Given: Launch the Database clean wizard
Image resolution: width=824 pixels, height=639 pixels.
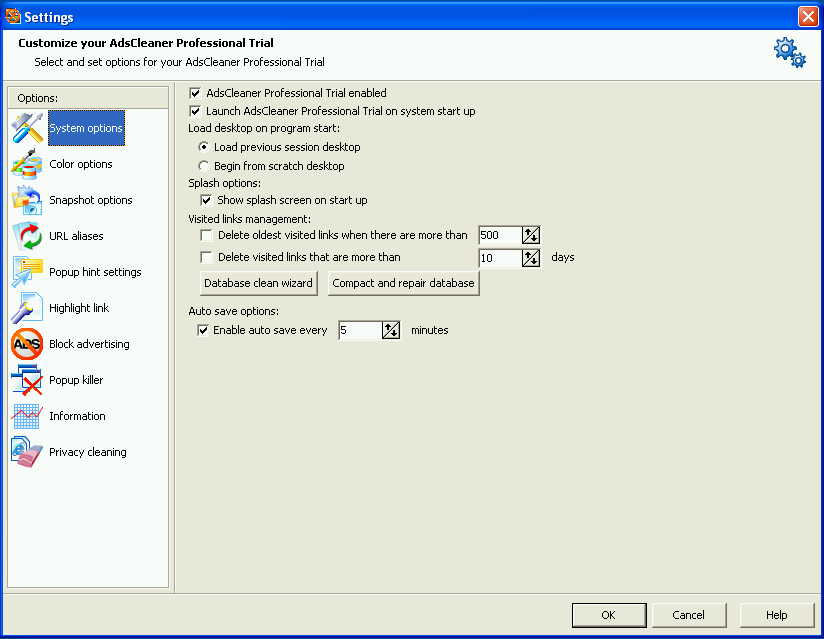Looking at the screenshot, I should [259, 283].
